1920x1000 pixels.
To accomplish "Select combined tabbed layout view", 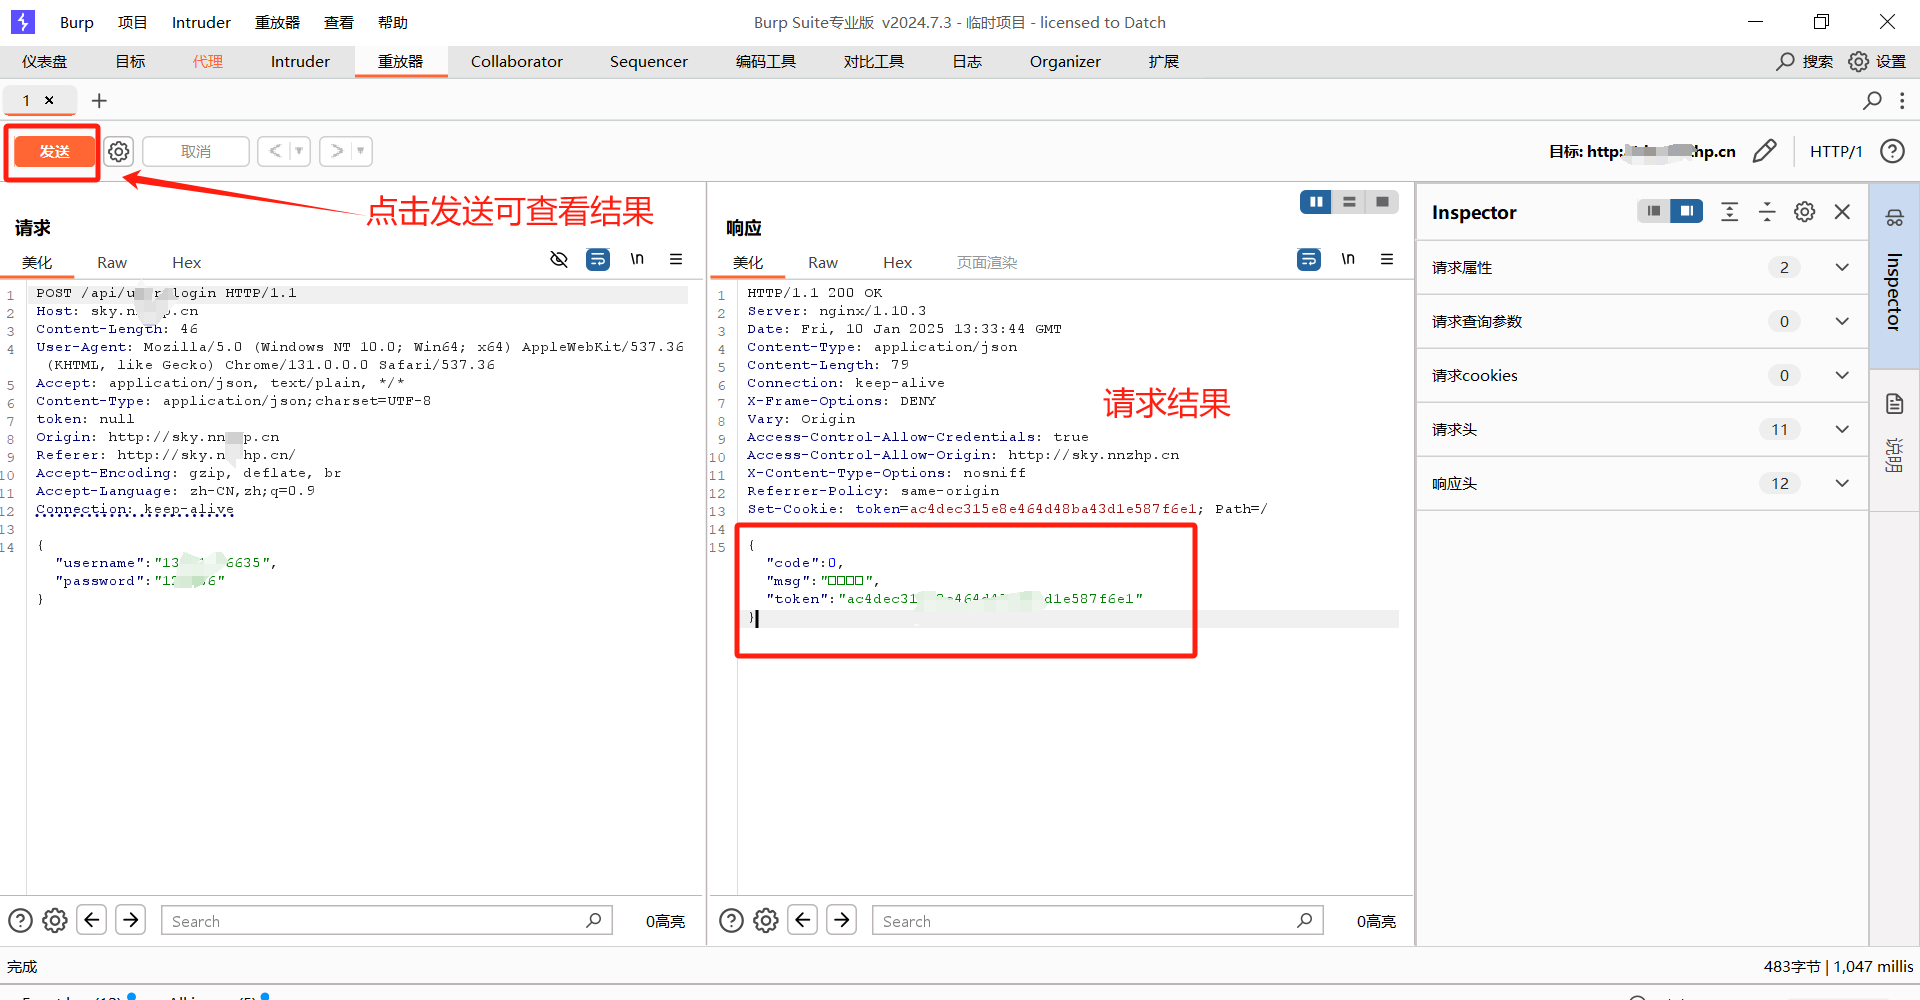I will click(x=1382, y=202).
